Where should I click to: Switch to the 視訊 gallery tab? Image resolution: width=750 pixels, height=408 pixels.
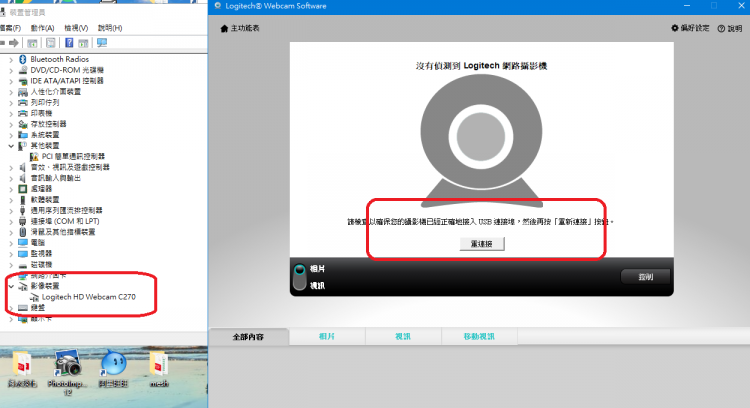403,337
